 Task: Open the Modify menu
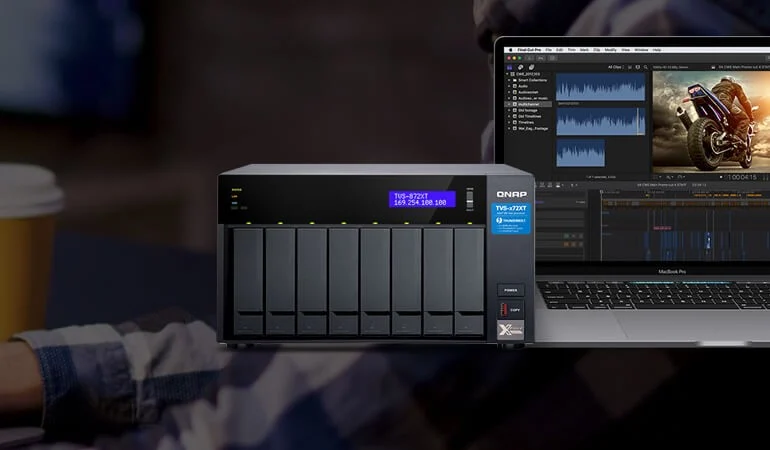click(610, 50)
